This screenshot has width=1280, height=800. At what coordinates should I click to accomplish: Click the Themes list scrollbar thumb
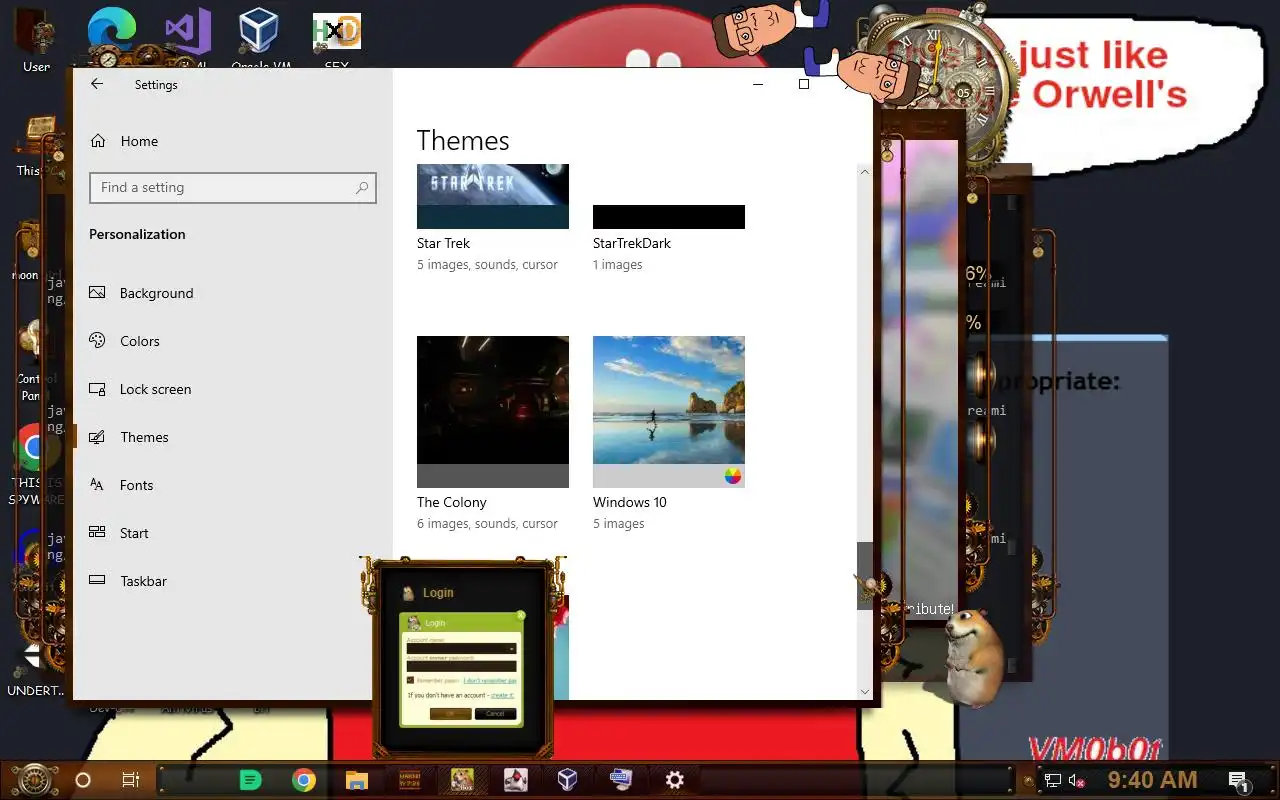(865, 575)
